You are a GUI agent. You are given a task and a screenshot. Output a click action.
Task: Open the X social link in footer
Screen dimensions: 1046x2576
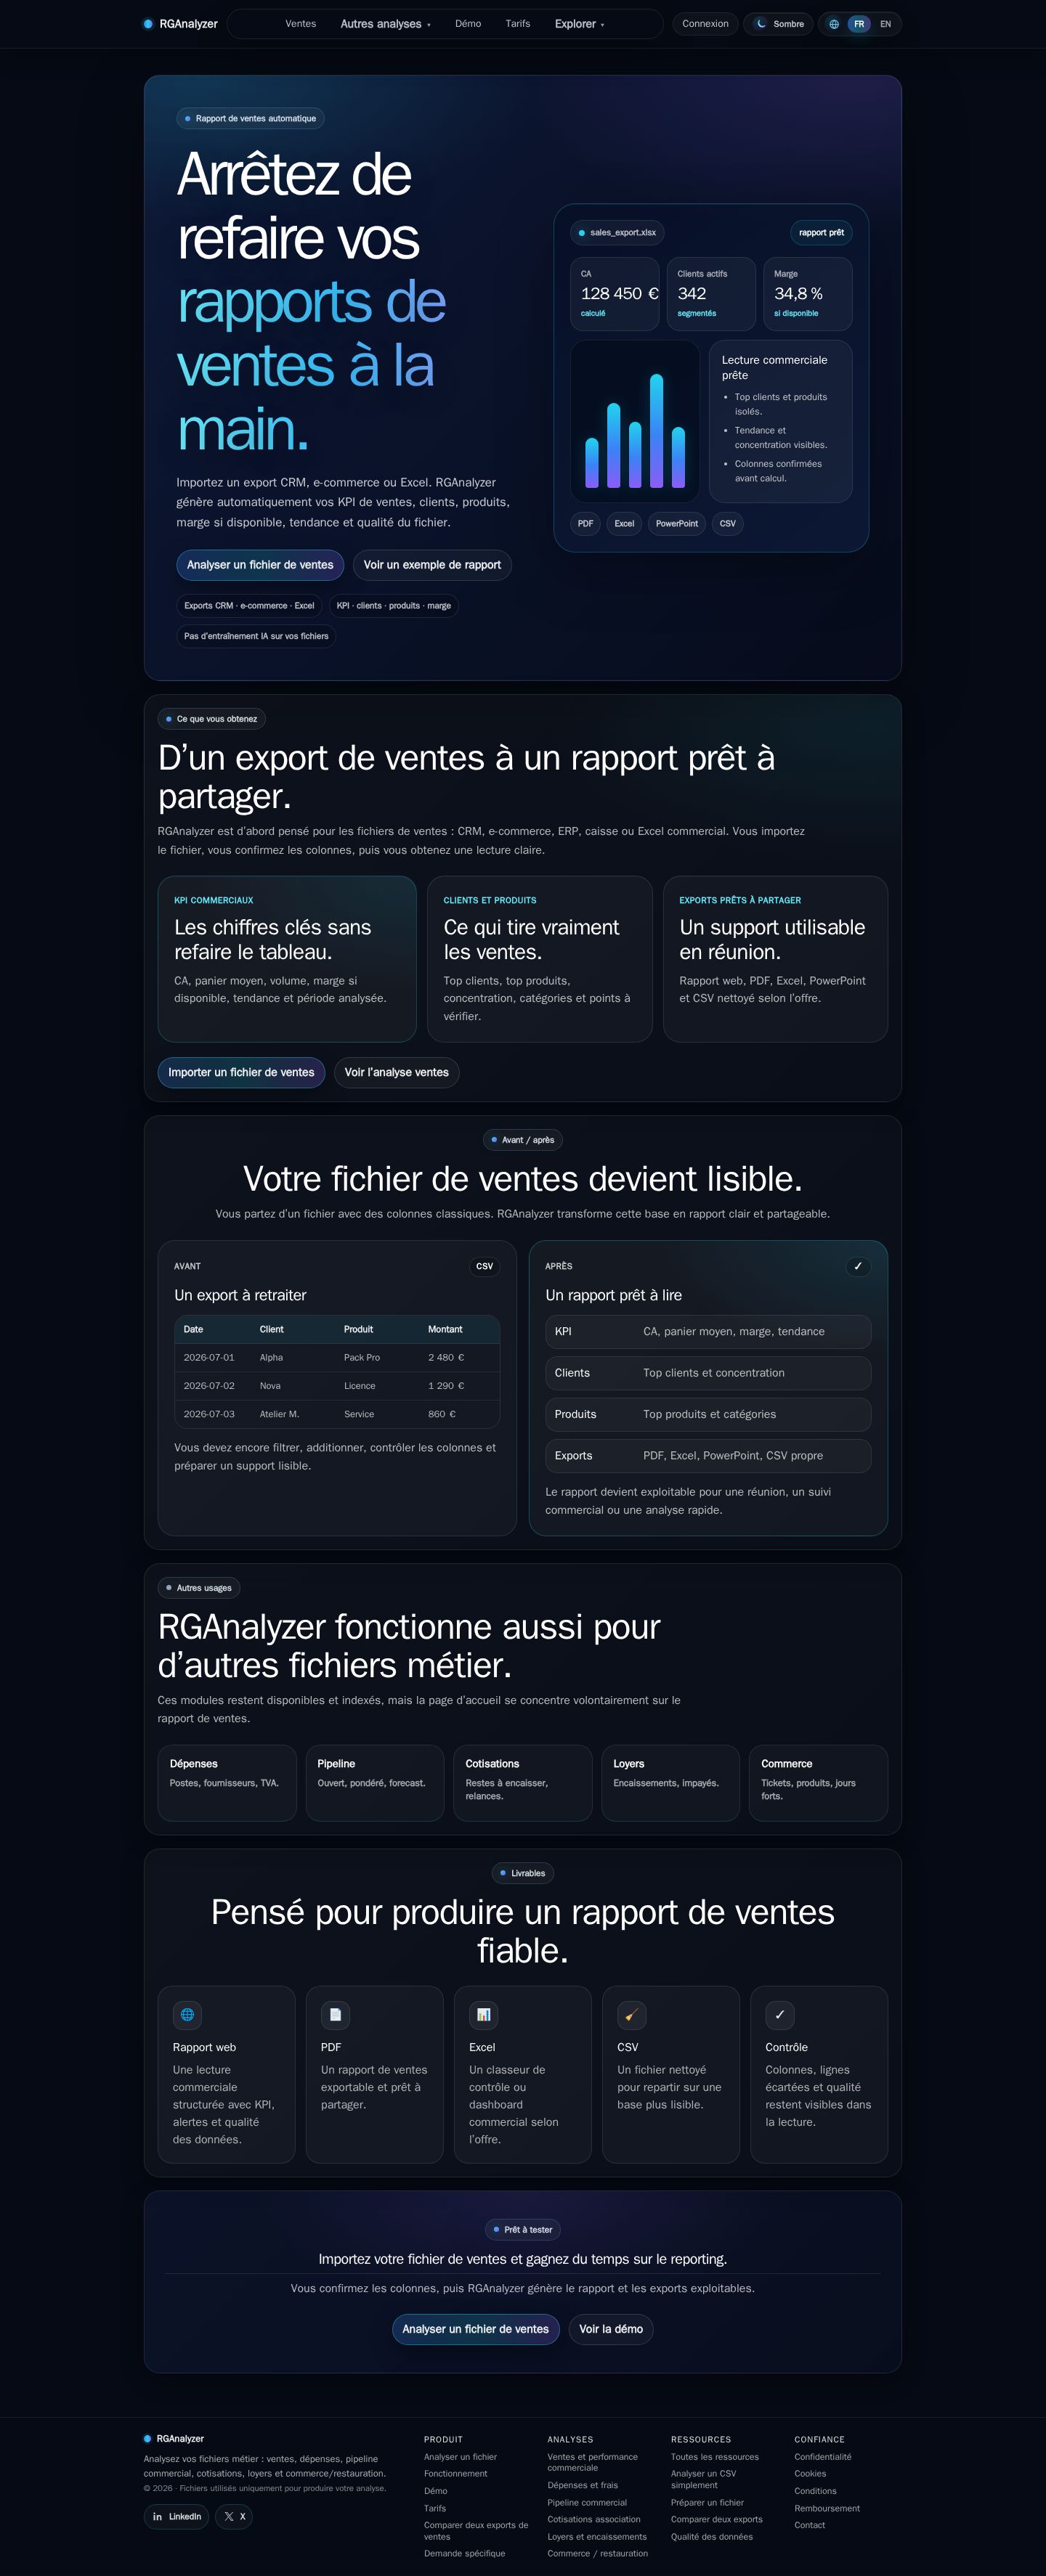point(235,2516)
